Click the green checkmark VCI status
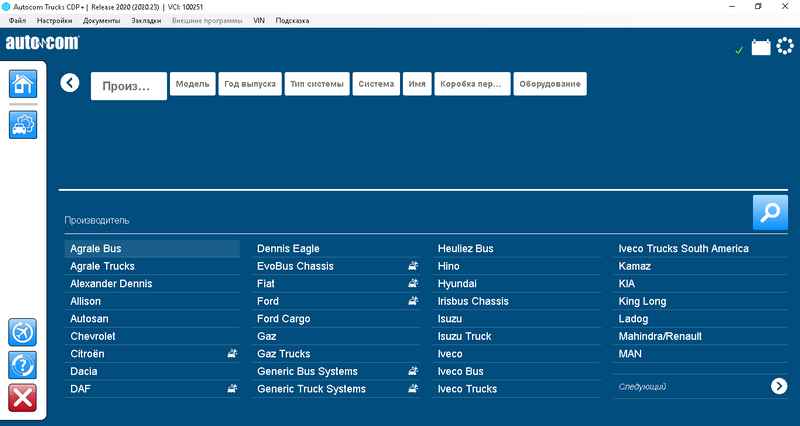The width and height of the screenshot is (800, 426). [x=739, y=51]
